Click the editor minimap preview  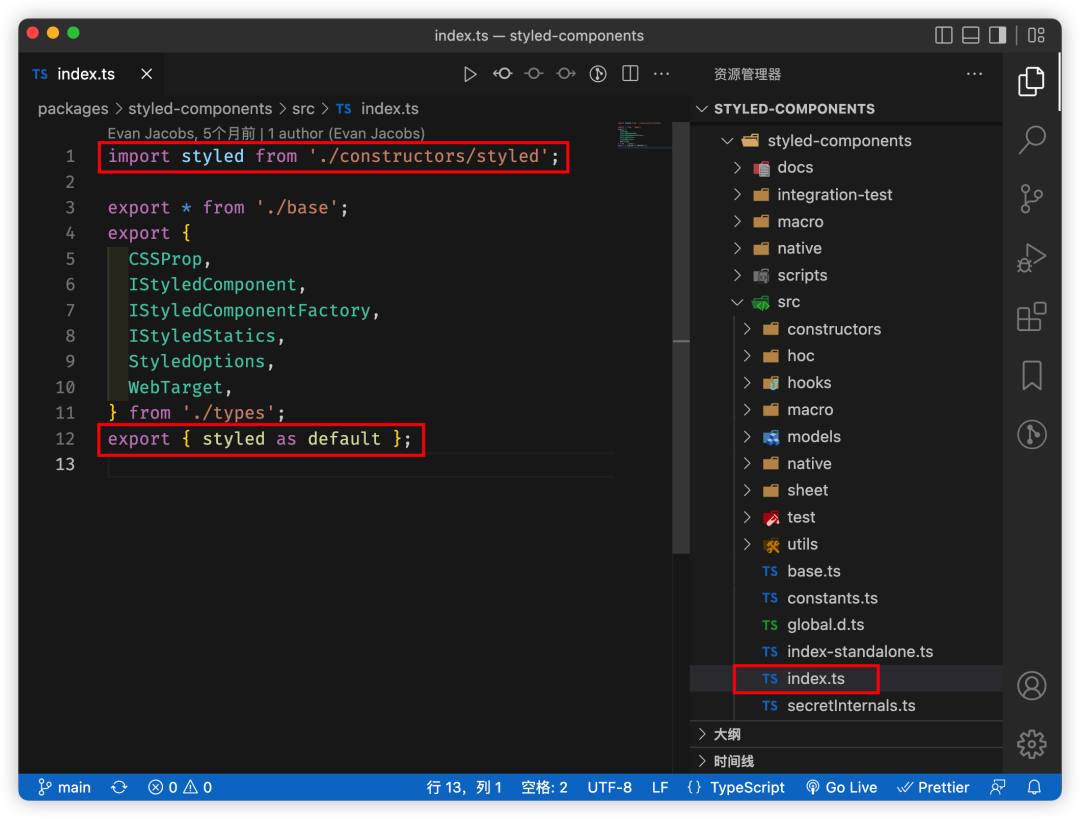pos(644,135)
